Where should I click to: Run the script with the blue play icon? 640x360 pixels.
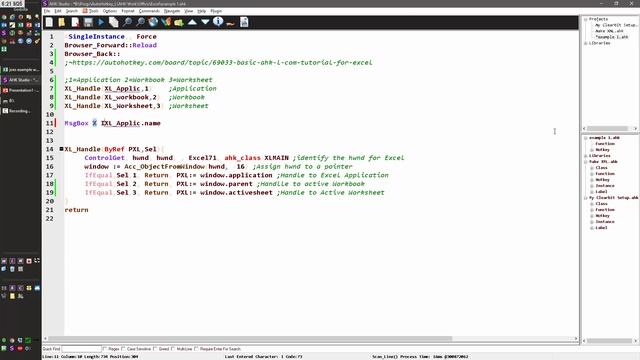coord(101,22)
